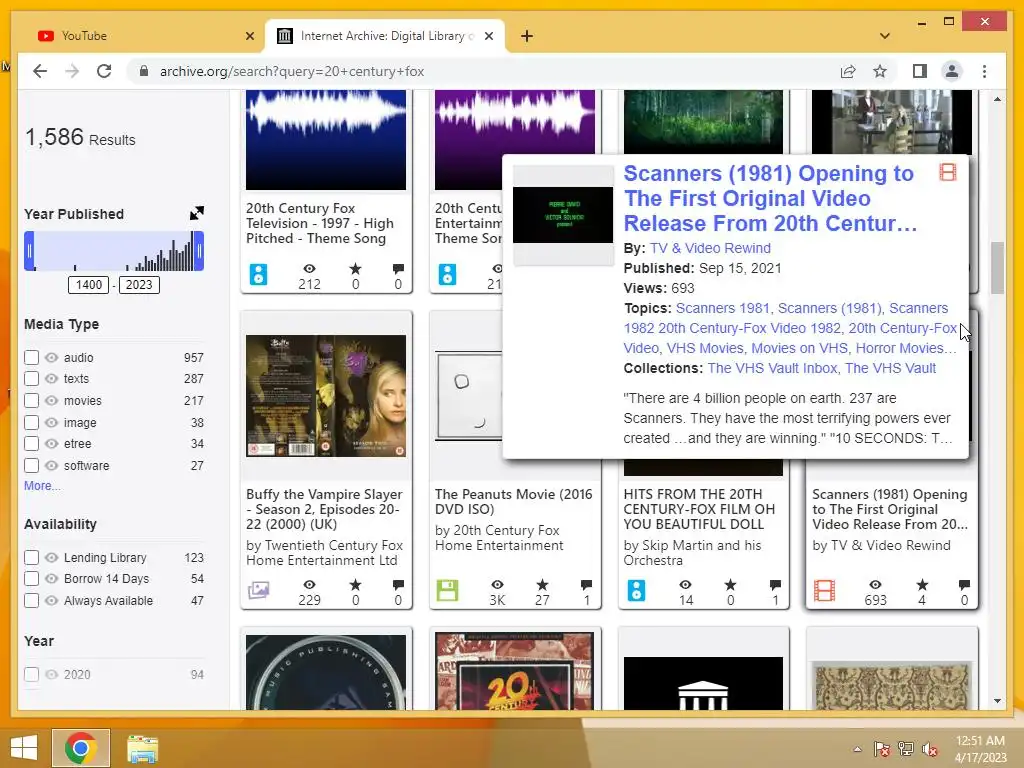Hide movies results with eye toggle
The width and height of the screenshot is (1024, 768).
52,400
